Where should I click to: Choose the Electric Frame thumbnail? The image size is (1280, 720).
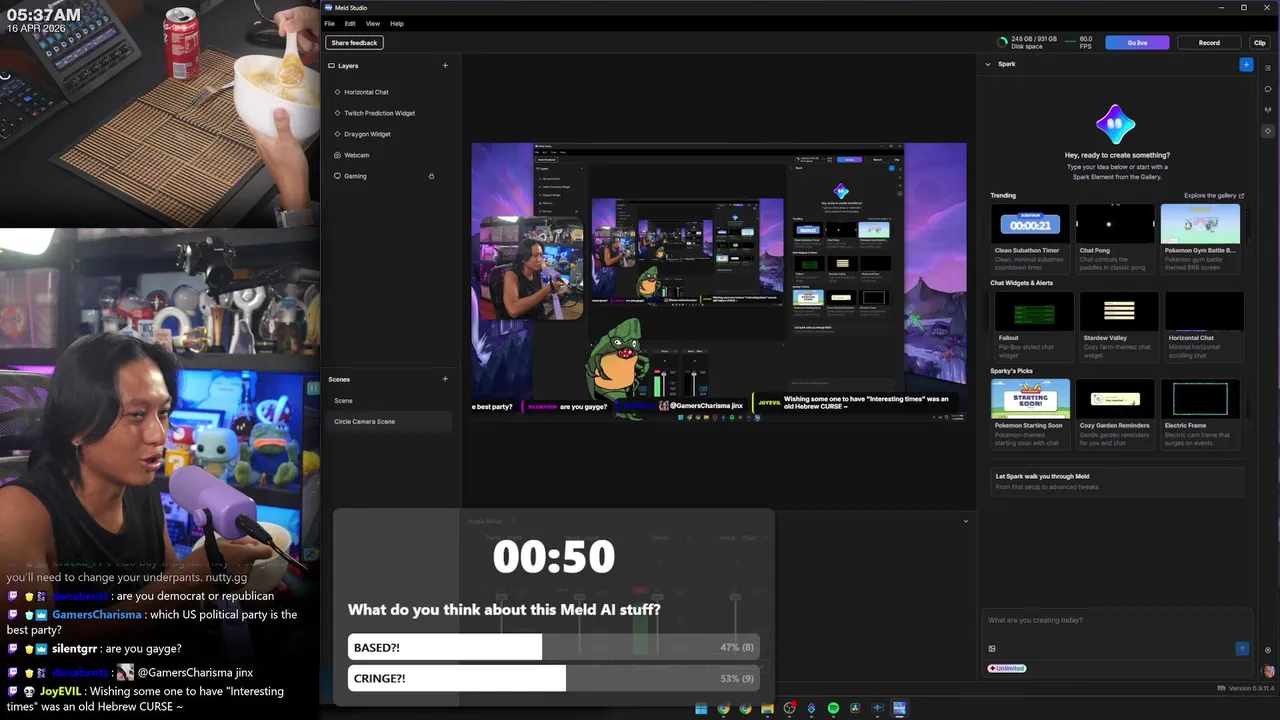click(x=1201, y=398)
